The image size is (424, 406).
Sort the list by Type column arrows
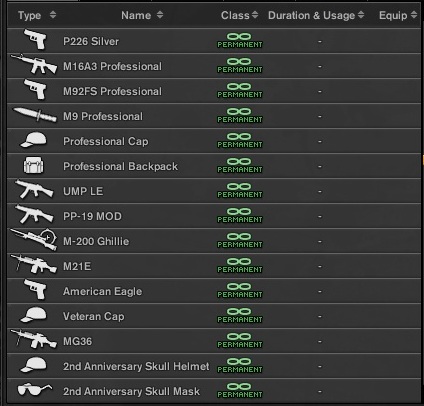coord(53,15)
